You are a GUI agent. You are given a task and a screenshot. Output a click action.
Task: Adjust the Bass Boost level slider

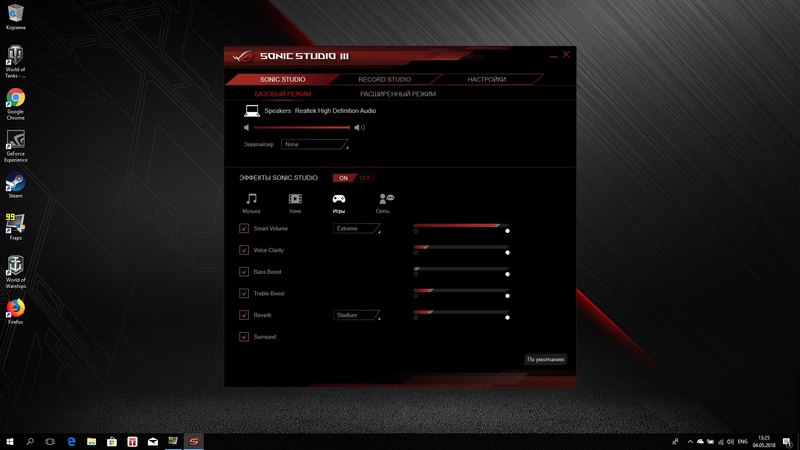coord(461,269)
